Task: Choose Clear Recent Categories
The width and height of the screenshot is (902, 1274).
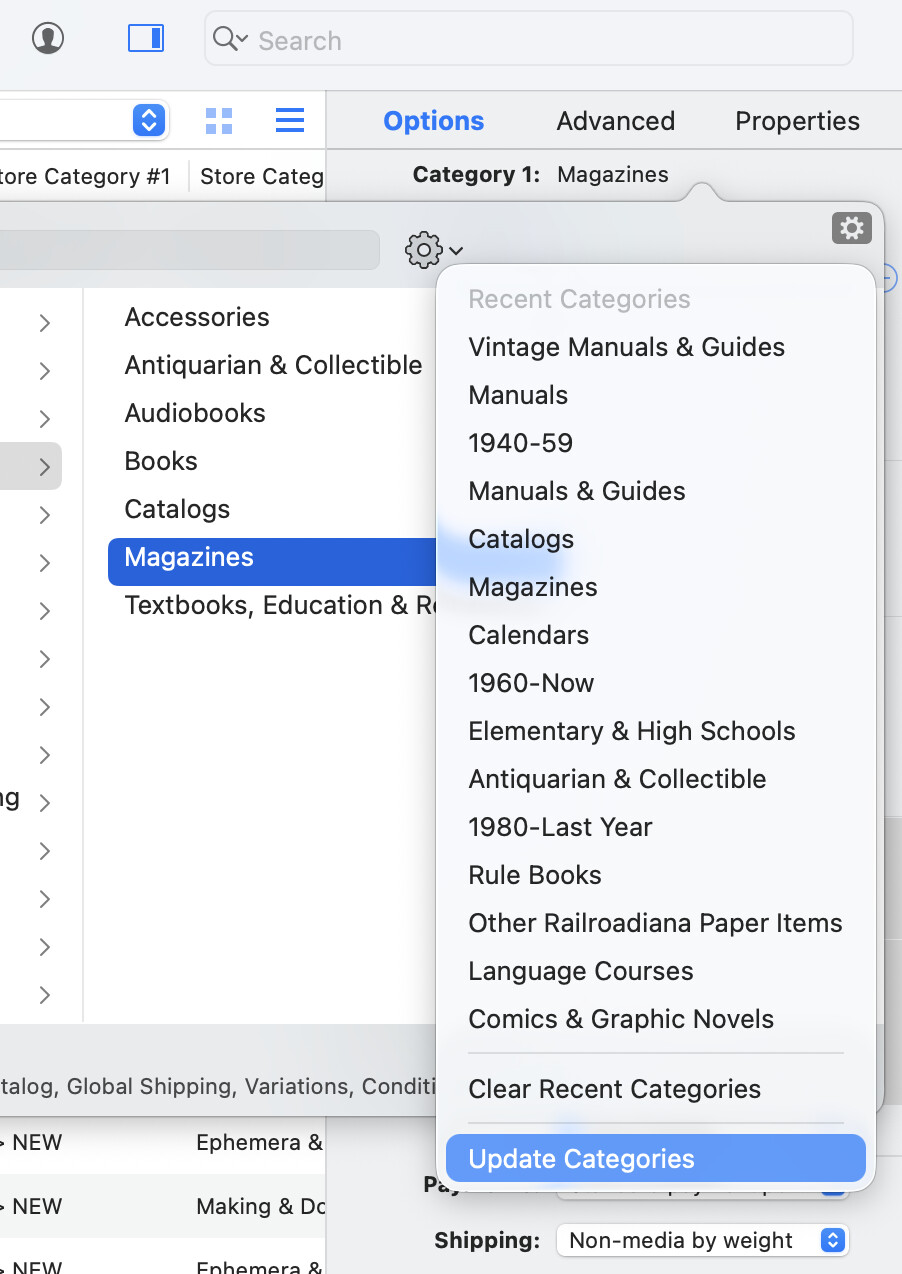Action: pyautogui.click(x=614, y=1089)
